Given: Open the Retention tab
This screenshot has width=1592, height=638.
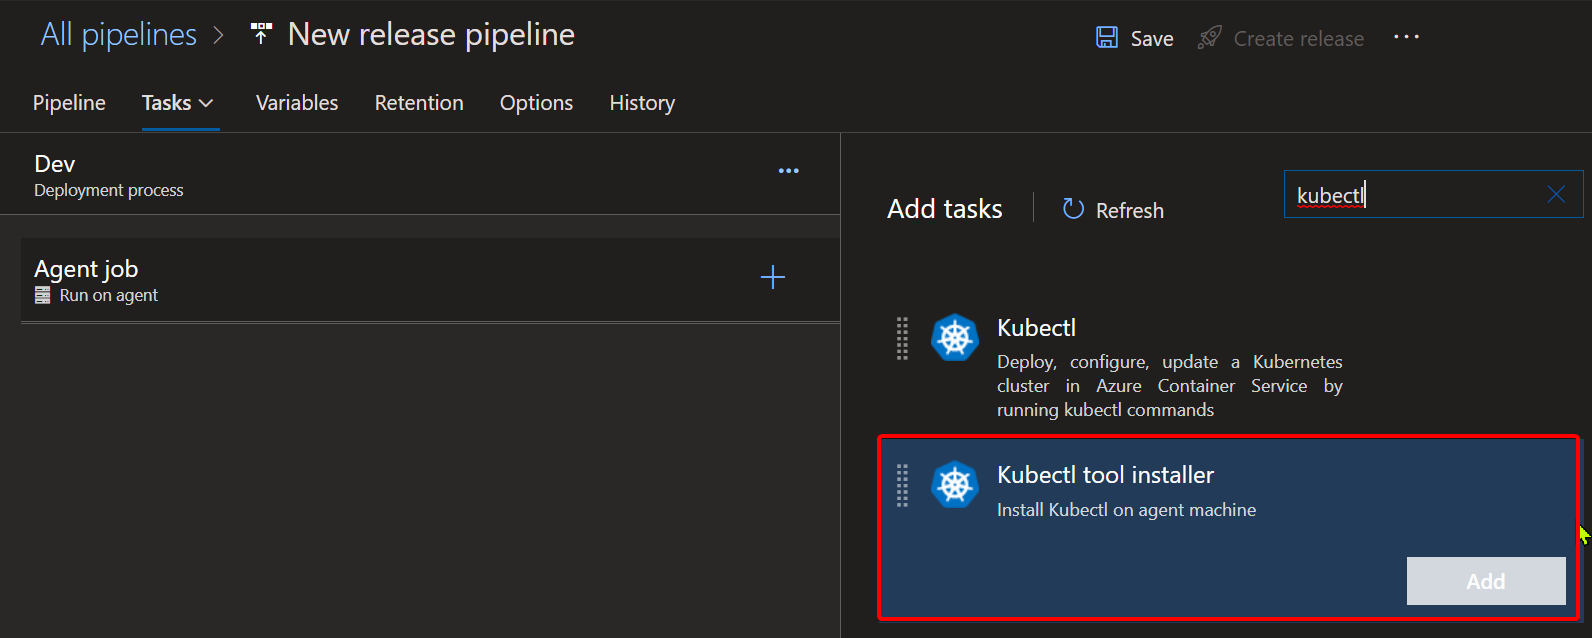Looking at the screenshot, I should point(419,103).
